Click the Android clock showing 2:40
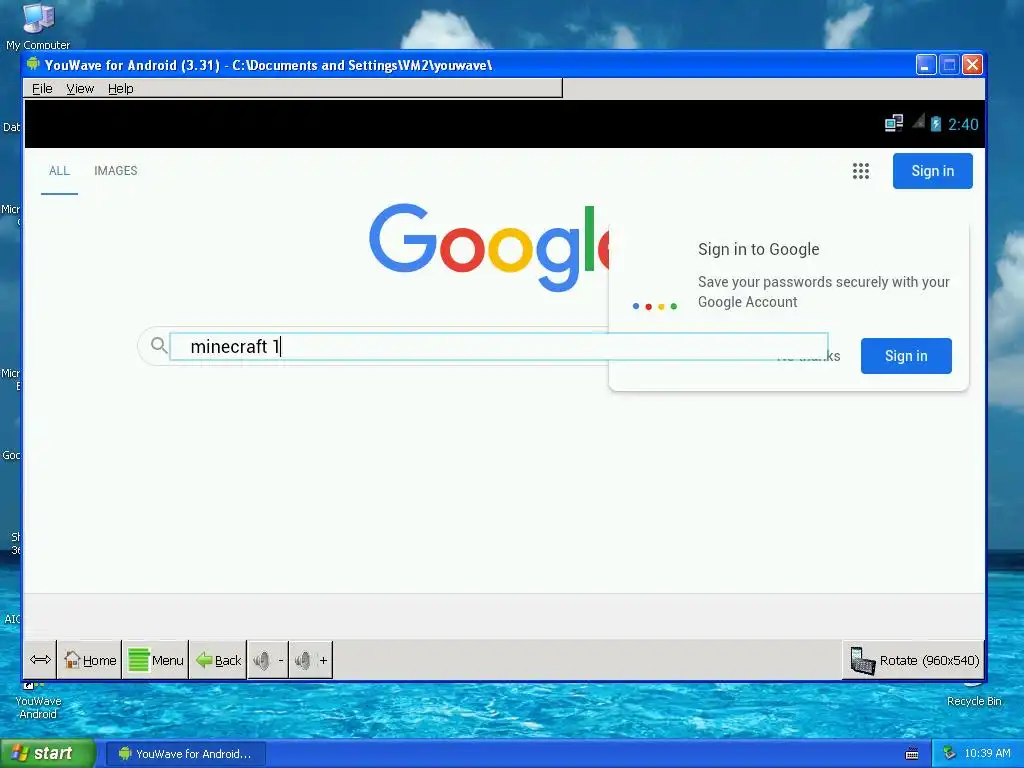 pyautogui.click(x=963, y=124)
